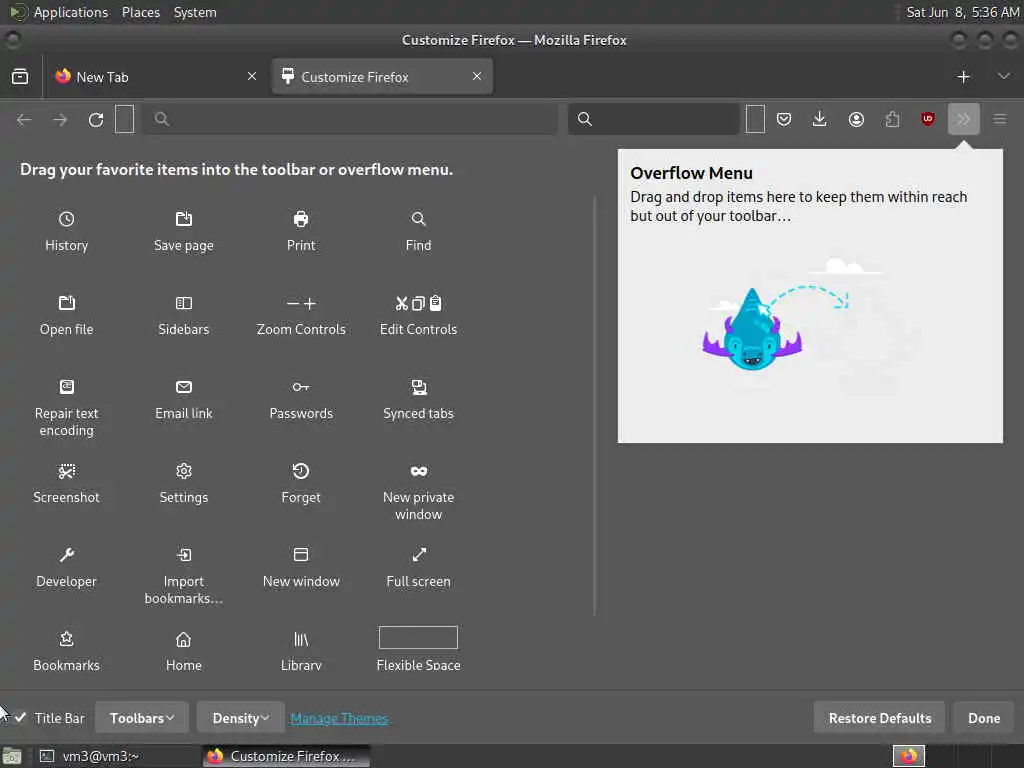Select the New window item icon

point(300,555)
